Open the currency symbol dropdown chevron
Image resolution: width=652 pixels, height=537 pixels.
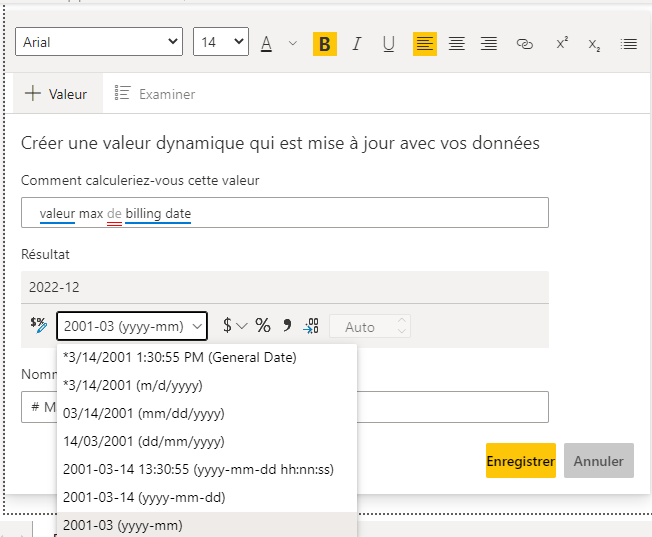pos(242,326)
